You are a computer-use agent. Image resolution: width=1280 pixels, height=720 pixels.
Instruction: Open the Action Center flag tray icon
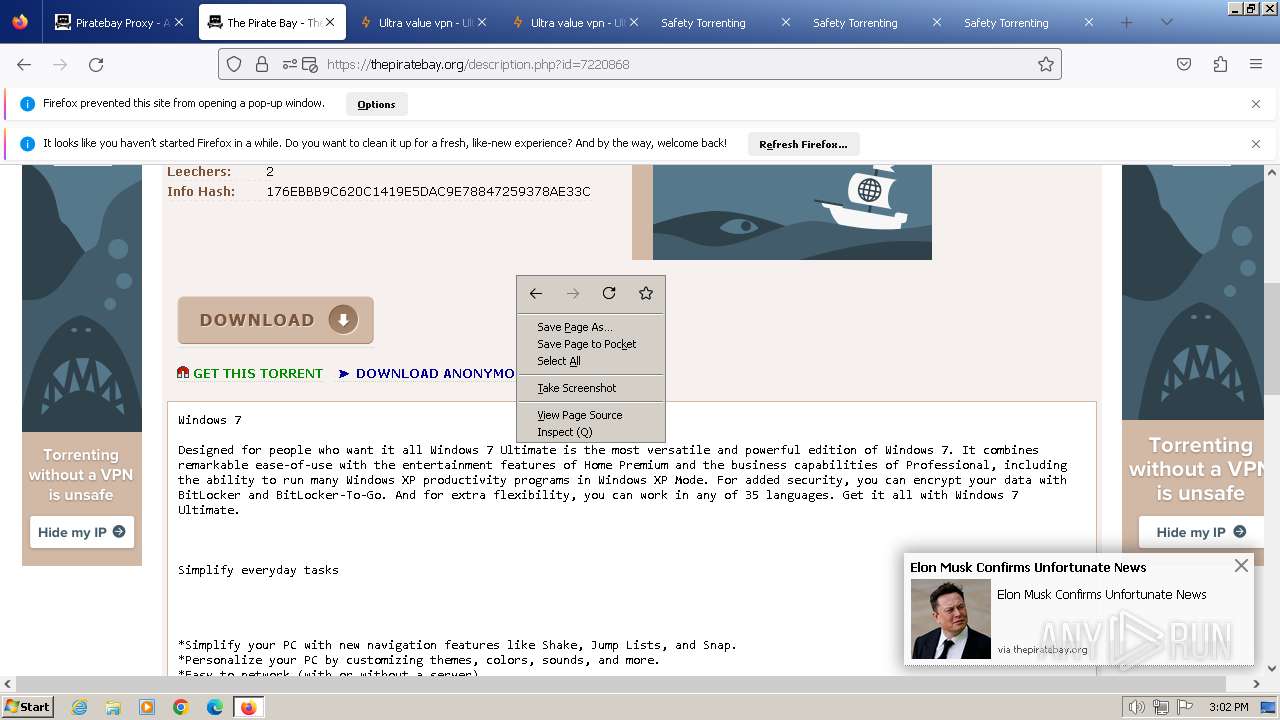[1184, 707]
